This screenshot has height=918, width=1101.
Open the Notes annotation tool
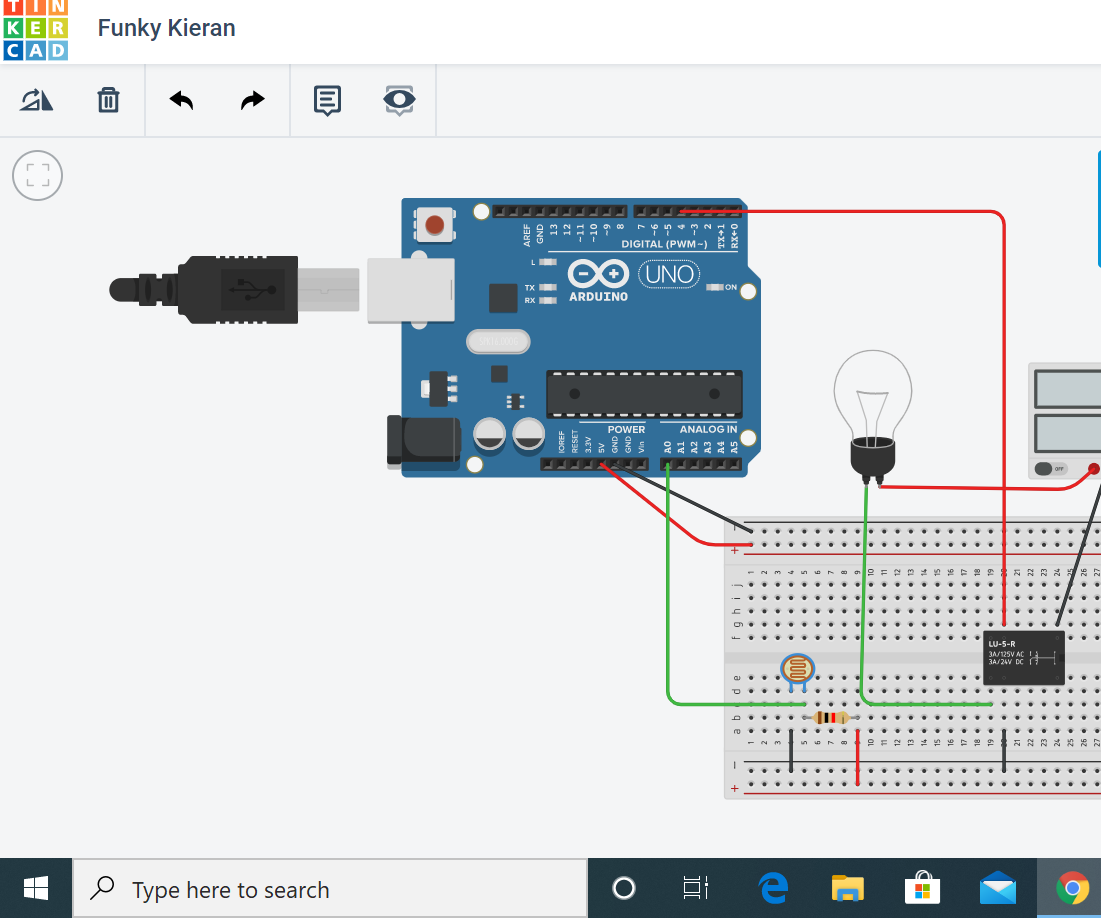[326, 100]
